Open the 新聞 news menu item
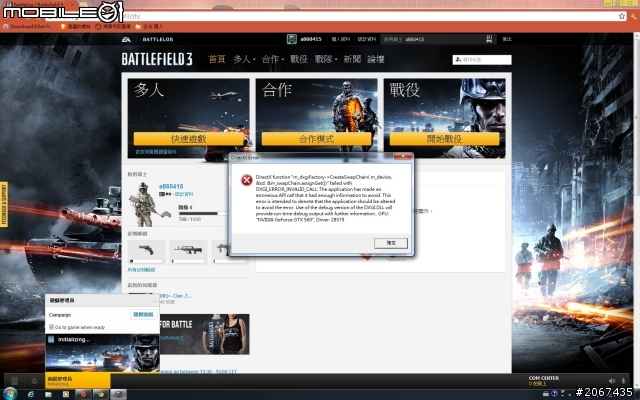The width and height of the screenshot is (640, 400). click(352, 59)
